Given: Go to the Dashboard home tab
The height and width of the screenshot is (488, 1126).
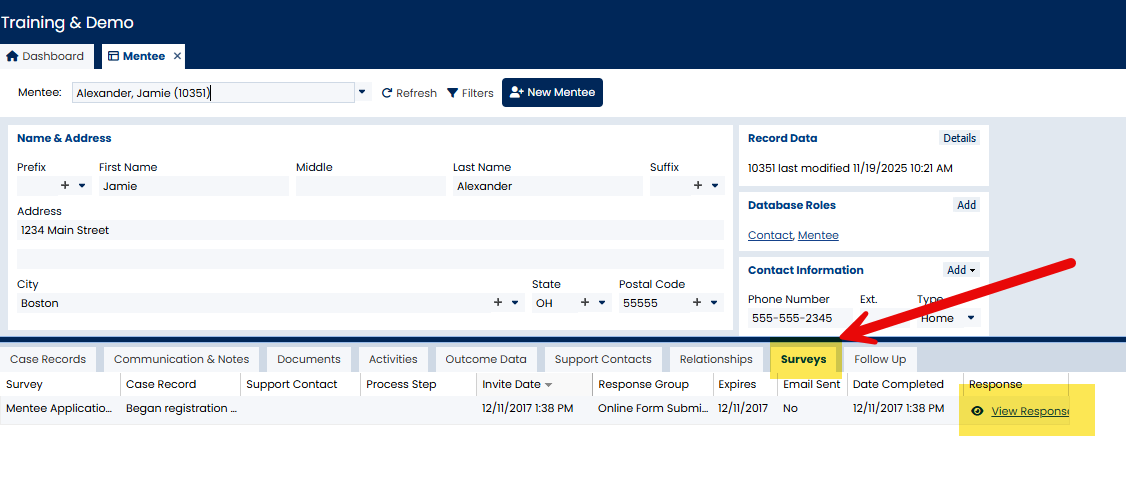Looking at the screenshot, I should coord(45,56).
